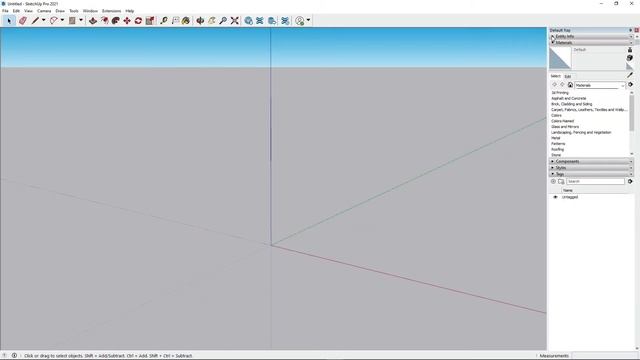Pick the Rotate tool
The height and width of the screenshot is (360, 640).
(x=138, y=20)
